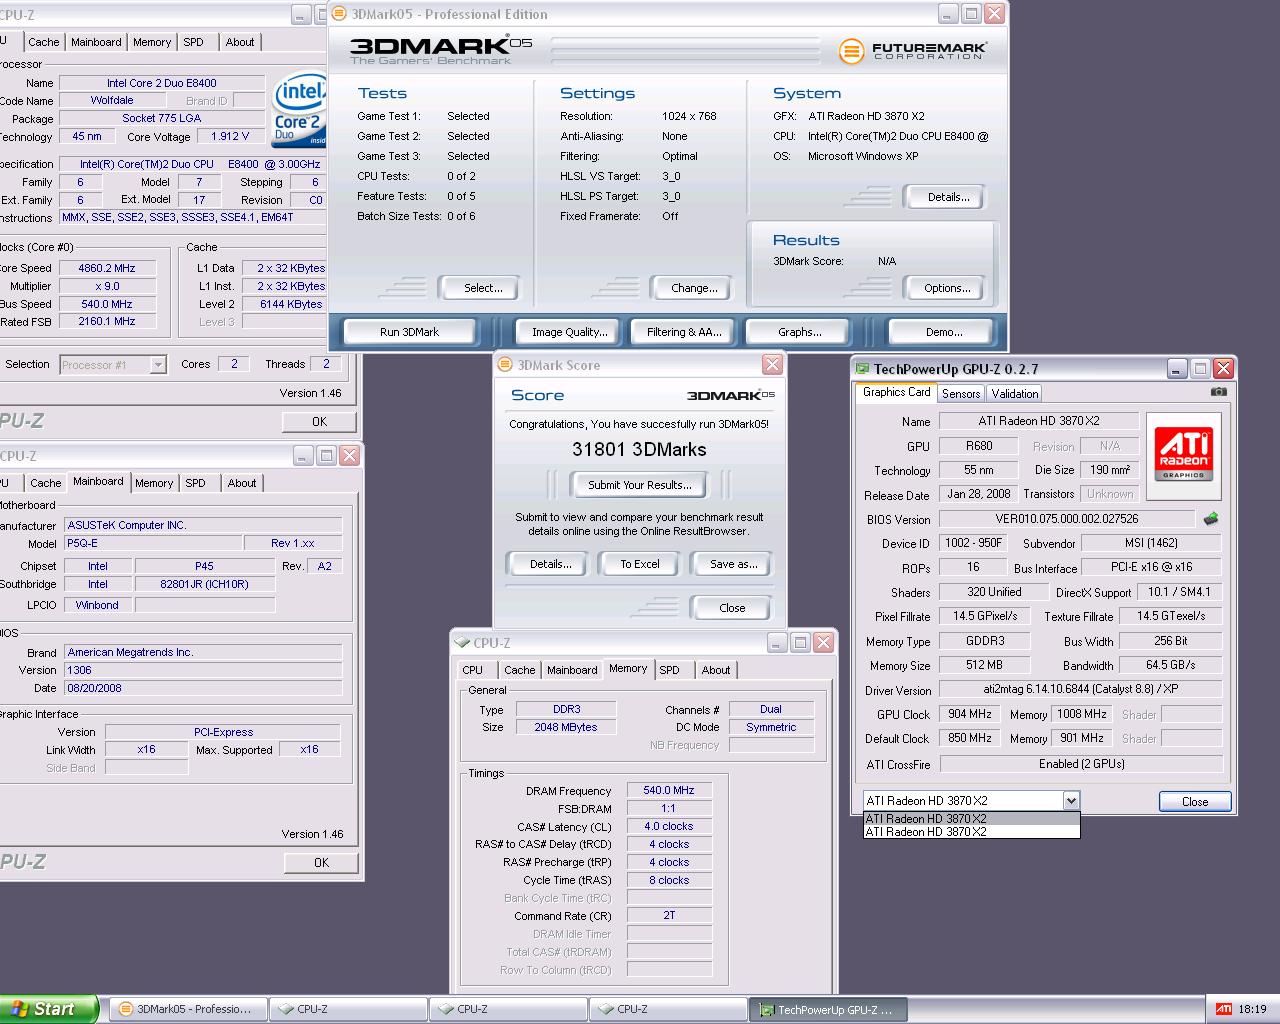Viewport: 1280px width, 1024px height.
Task: Click OK in CPU-Z Mainboard window
Action: (320, 862)
